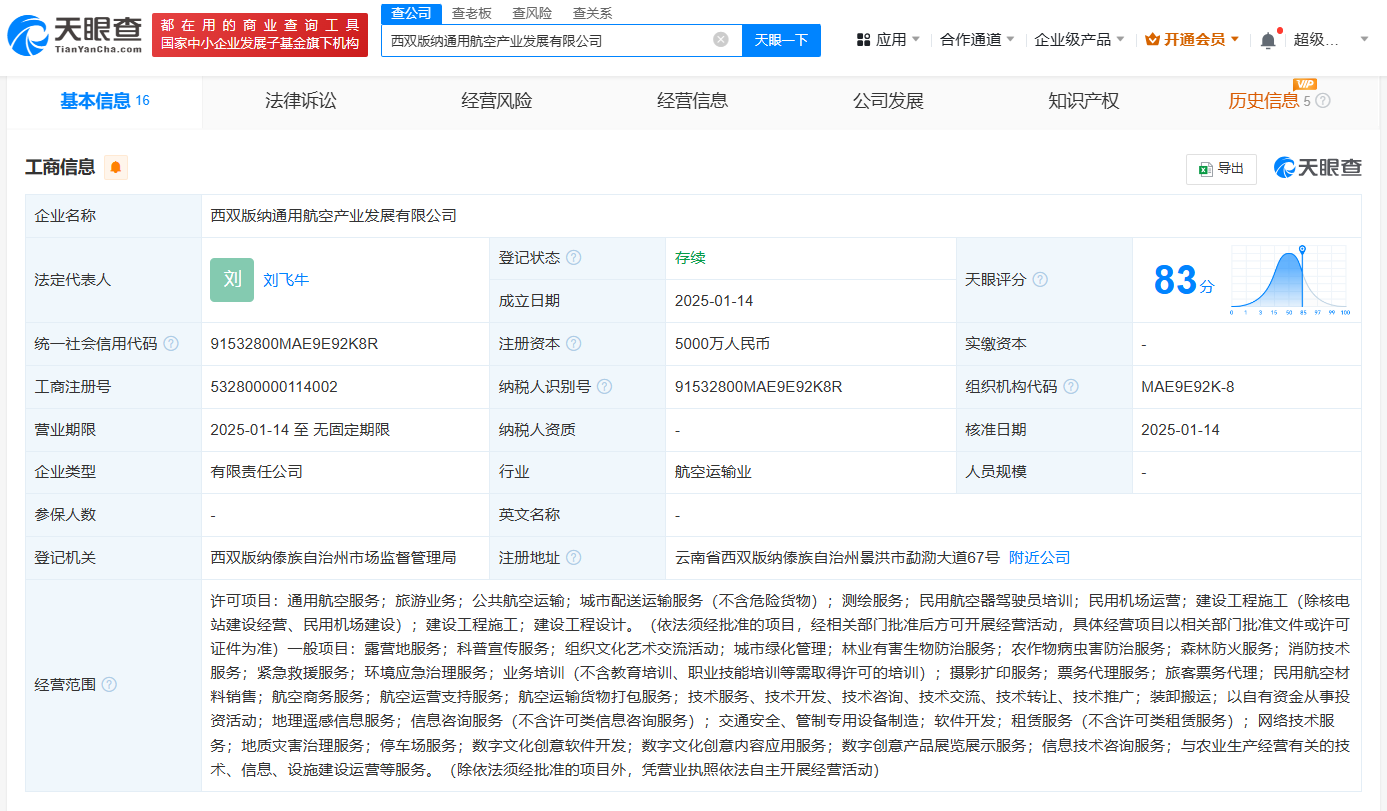Click help icon next to 天眼评分

click(1040, 280)
